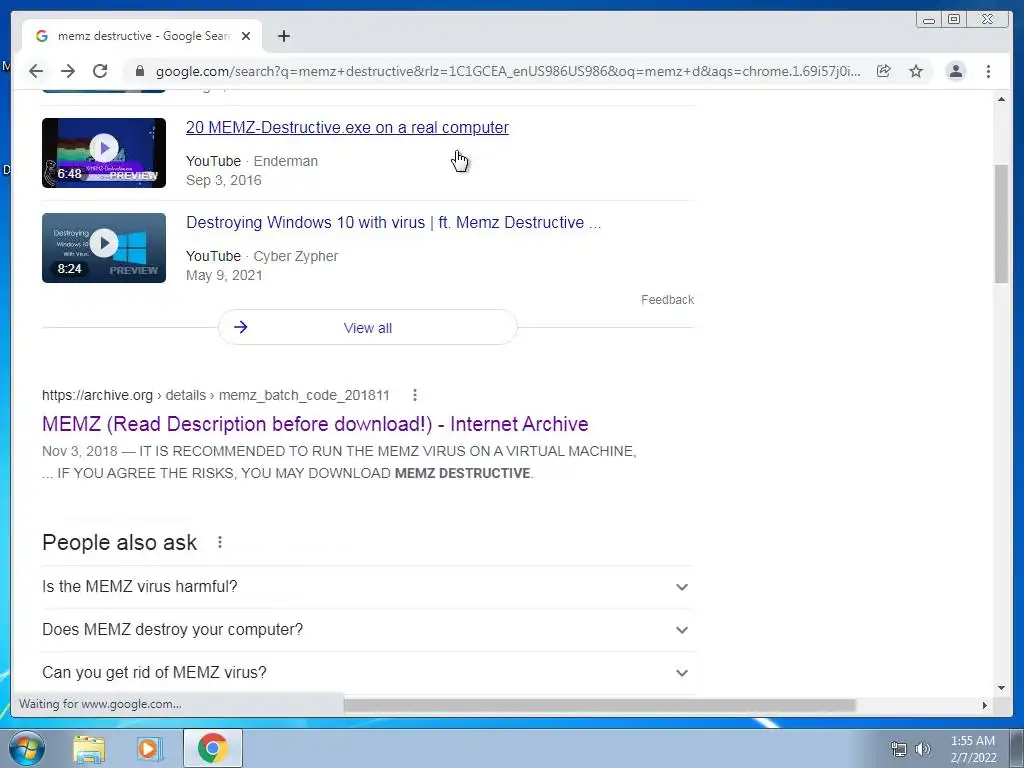
Task: Click the vertical scrollbar down arrow
Action: coord(1001,688)
